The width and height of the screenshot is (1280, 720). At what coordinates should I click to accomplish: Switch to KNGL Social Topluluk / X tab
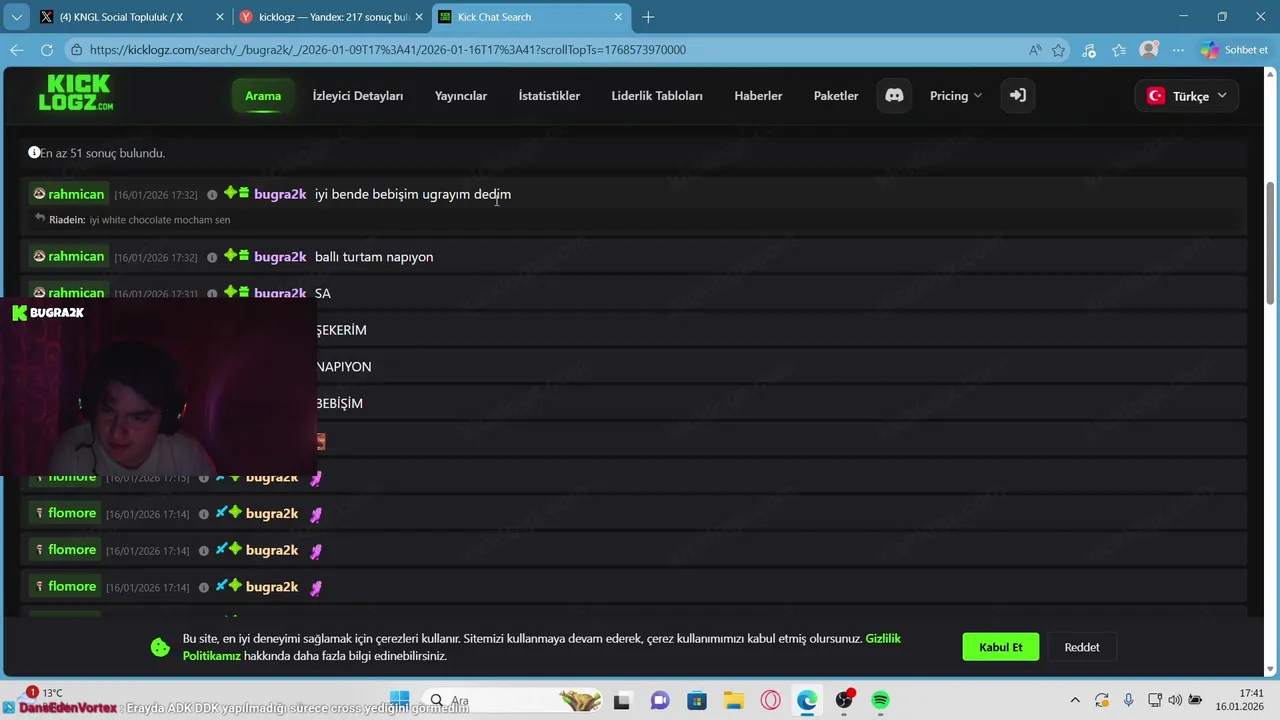(x=130, y=17)
